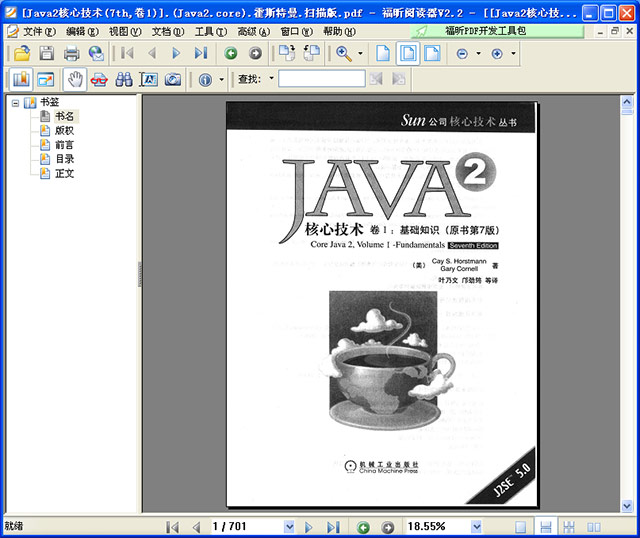Go to first page from status bar
This screenshot has width=640, height=538.
173,527
